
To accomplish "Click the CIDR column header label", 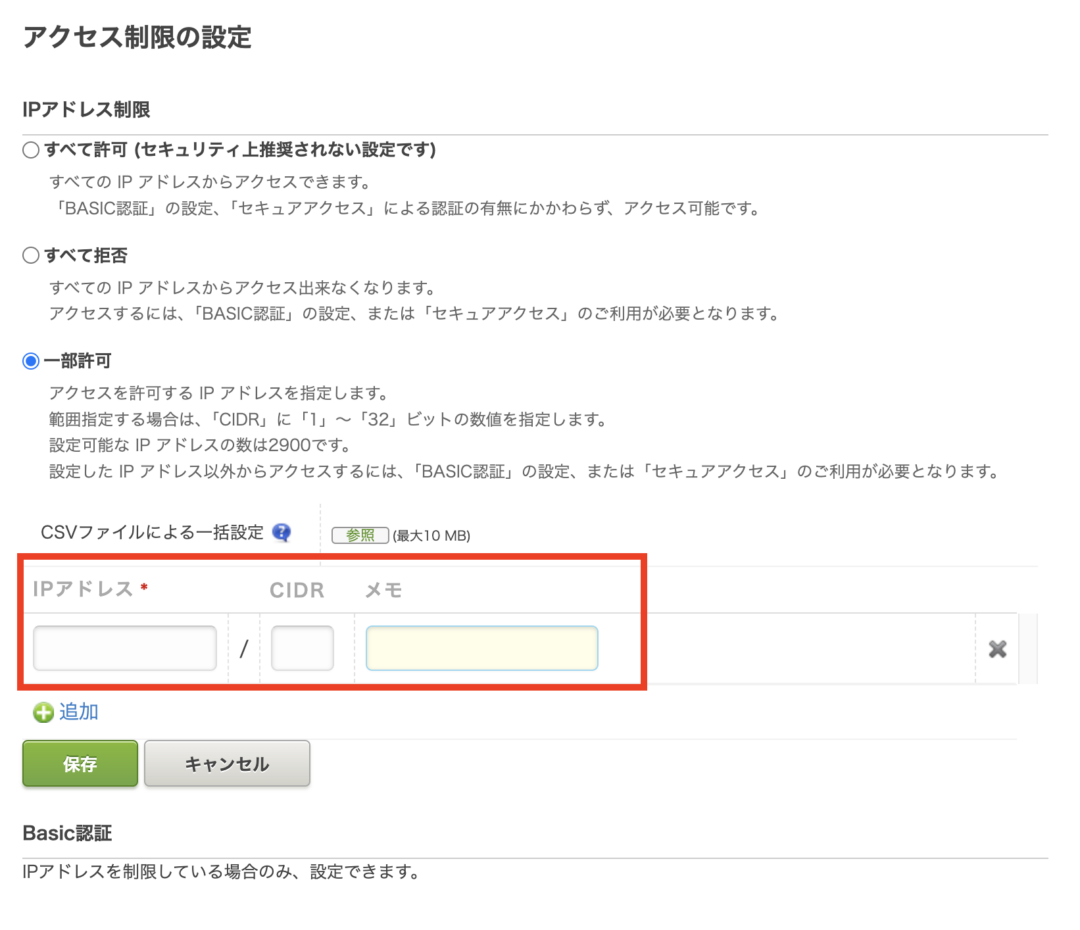I will click(297, 590).
